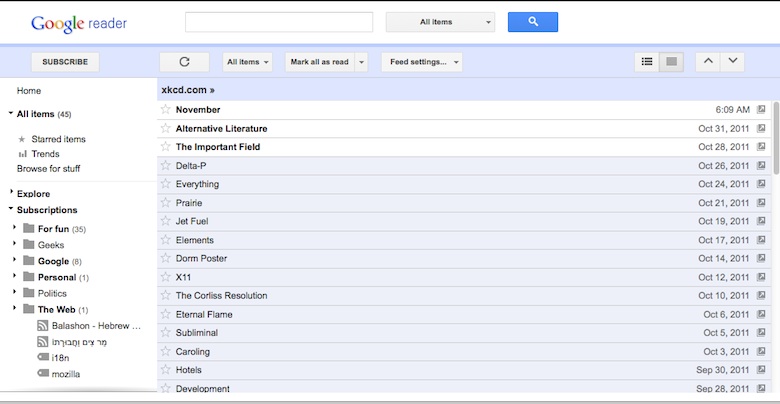
Task: Open the Politics folder icon
Action: click(x=29, y=293)
